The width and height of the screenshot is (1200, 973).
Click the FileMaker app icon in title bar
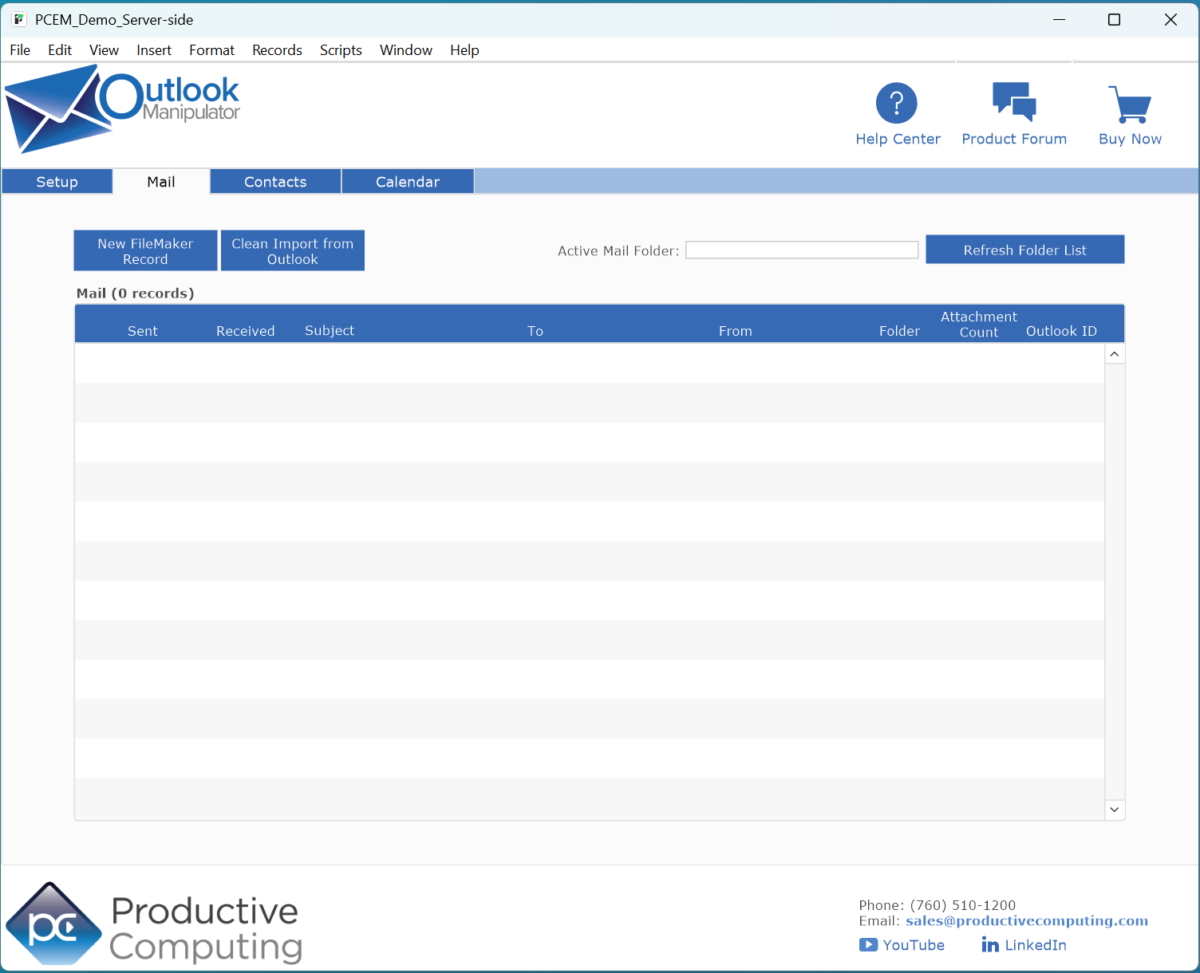tap(19, 19)
